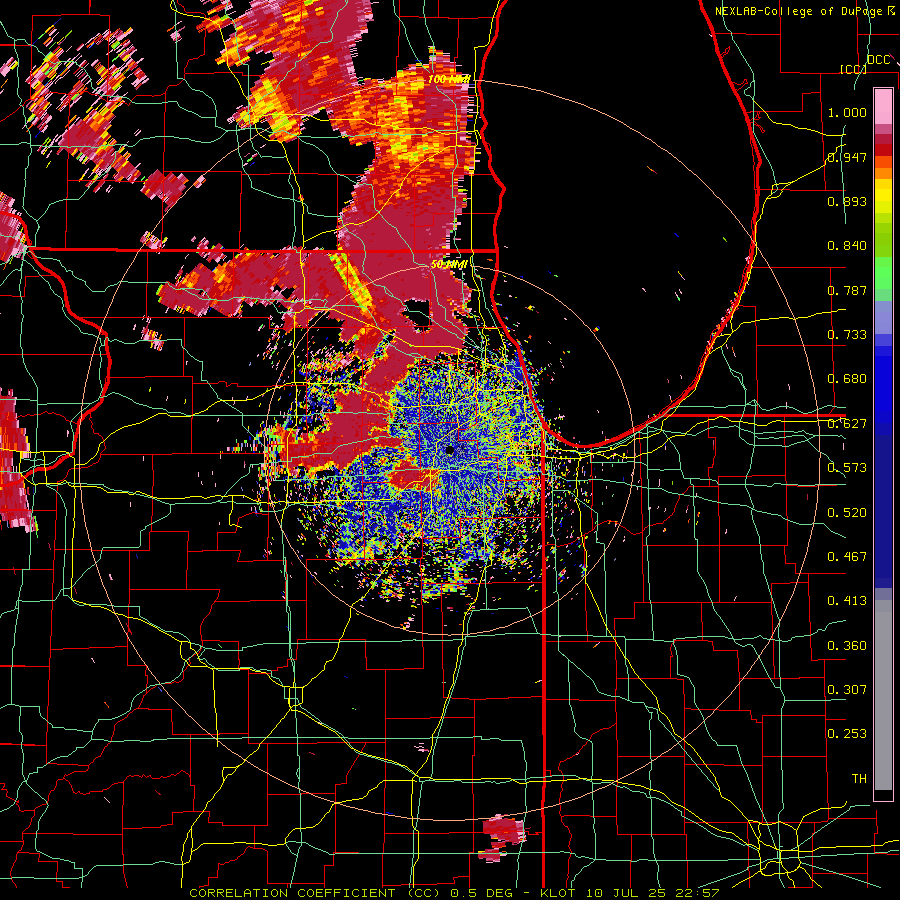Image resolution: width=900 pixels, height=900 pixels.
Task: Click the 0.467 color scale label
Action: [847, 557]
